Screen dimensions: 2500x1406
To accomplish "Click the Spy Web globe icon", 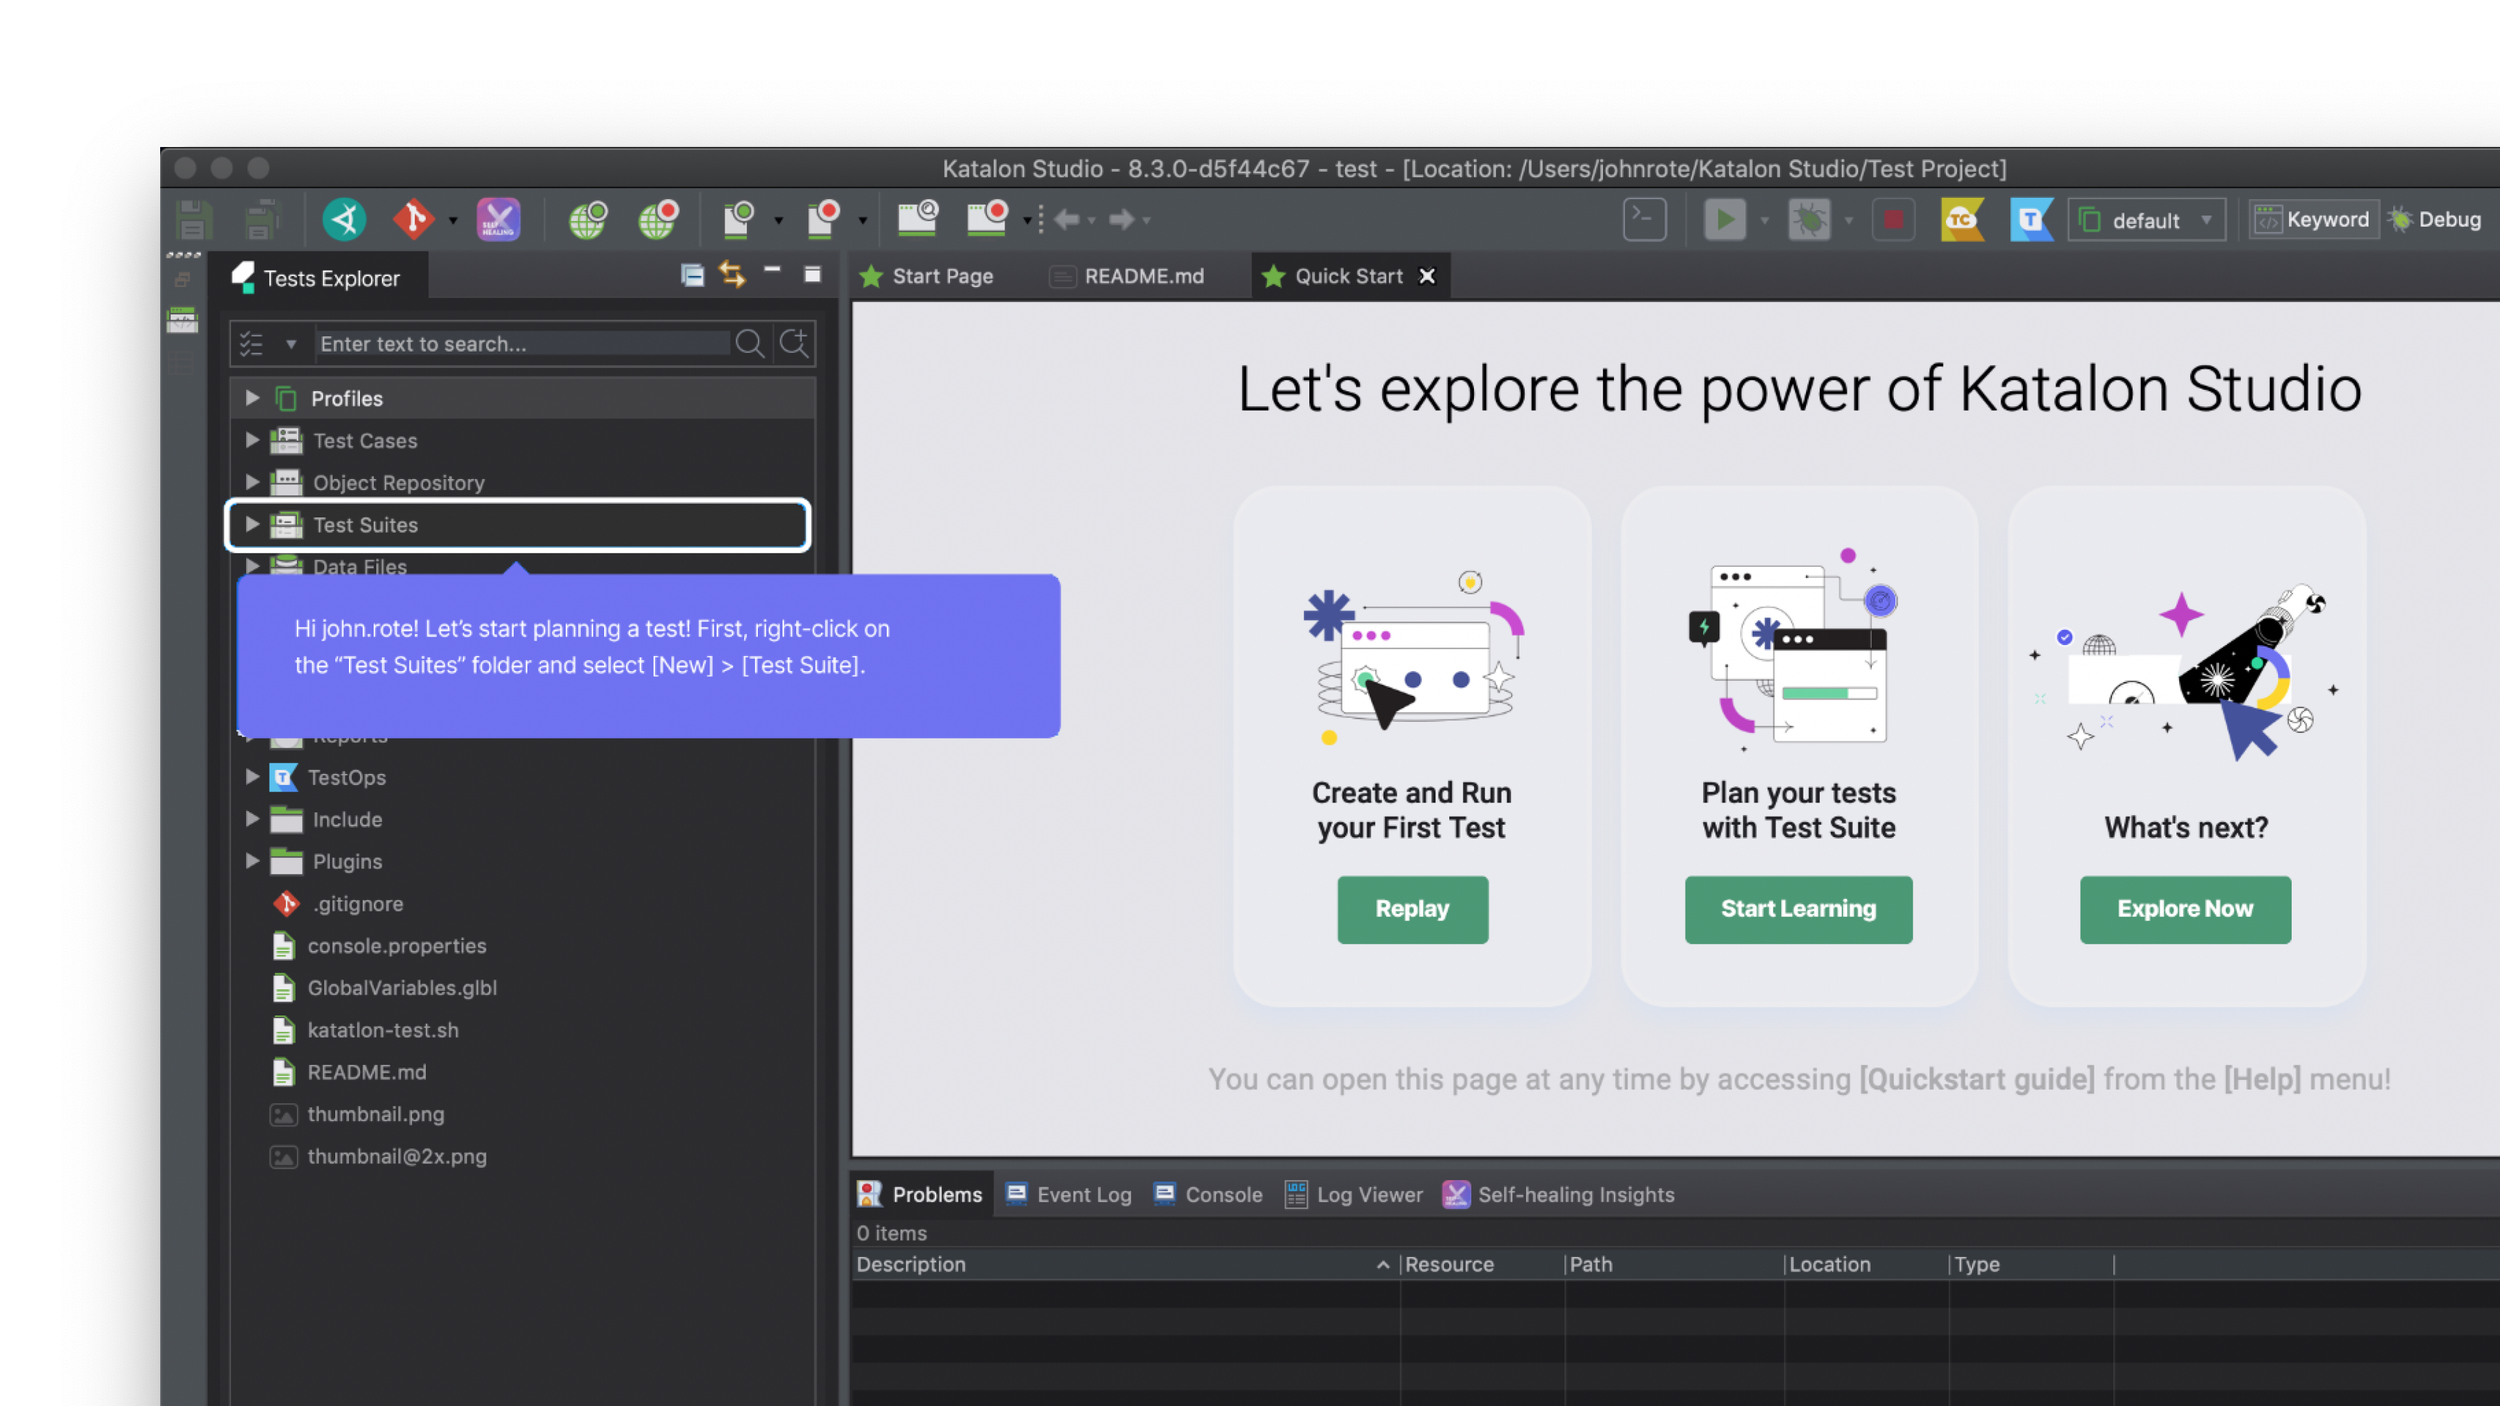I will (x=588, y=219).
